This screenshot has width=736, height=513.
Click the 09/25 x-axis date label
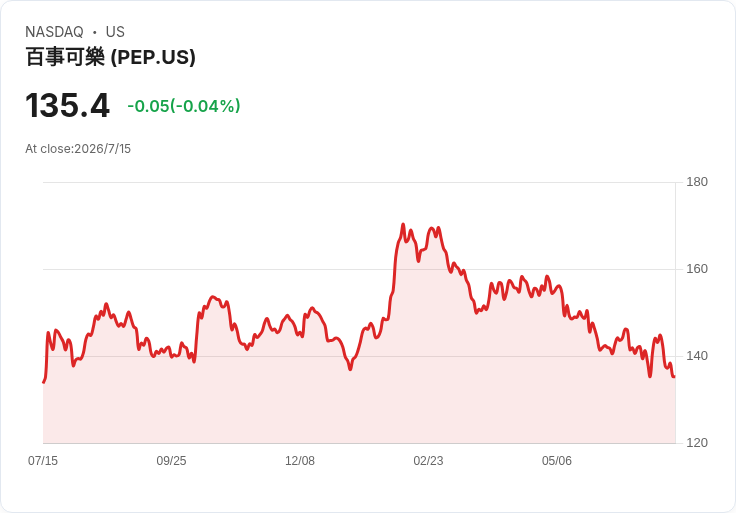[171, 461]
